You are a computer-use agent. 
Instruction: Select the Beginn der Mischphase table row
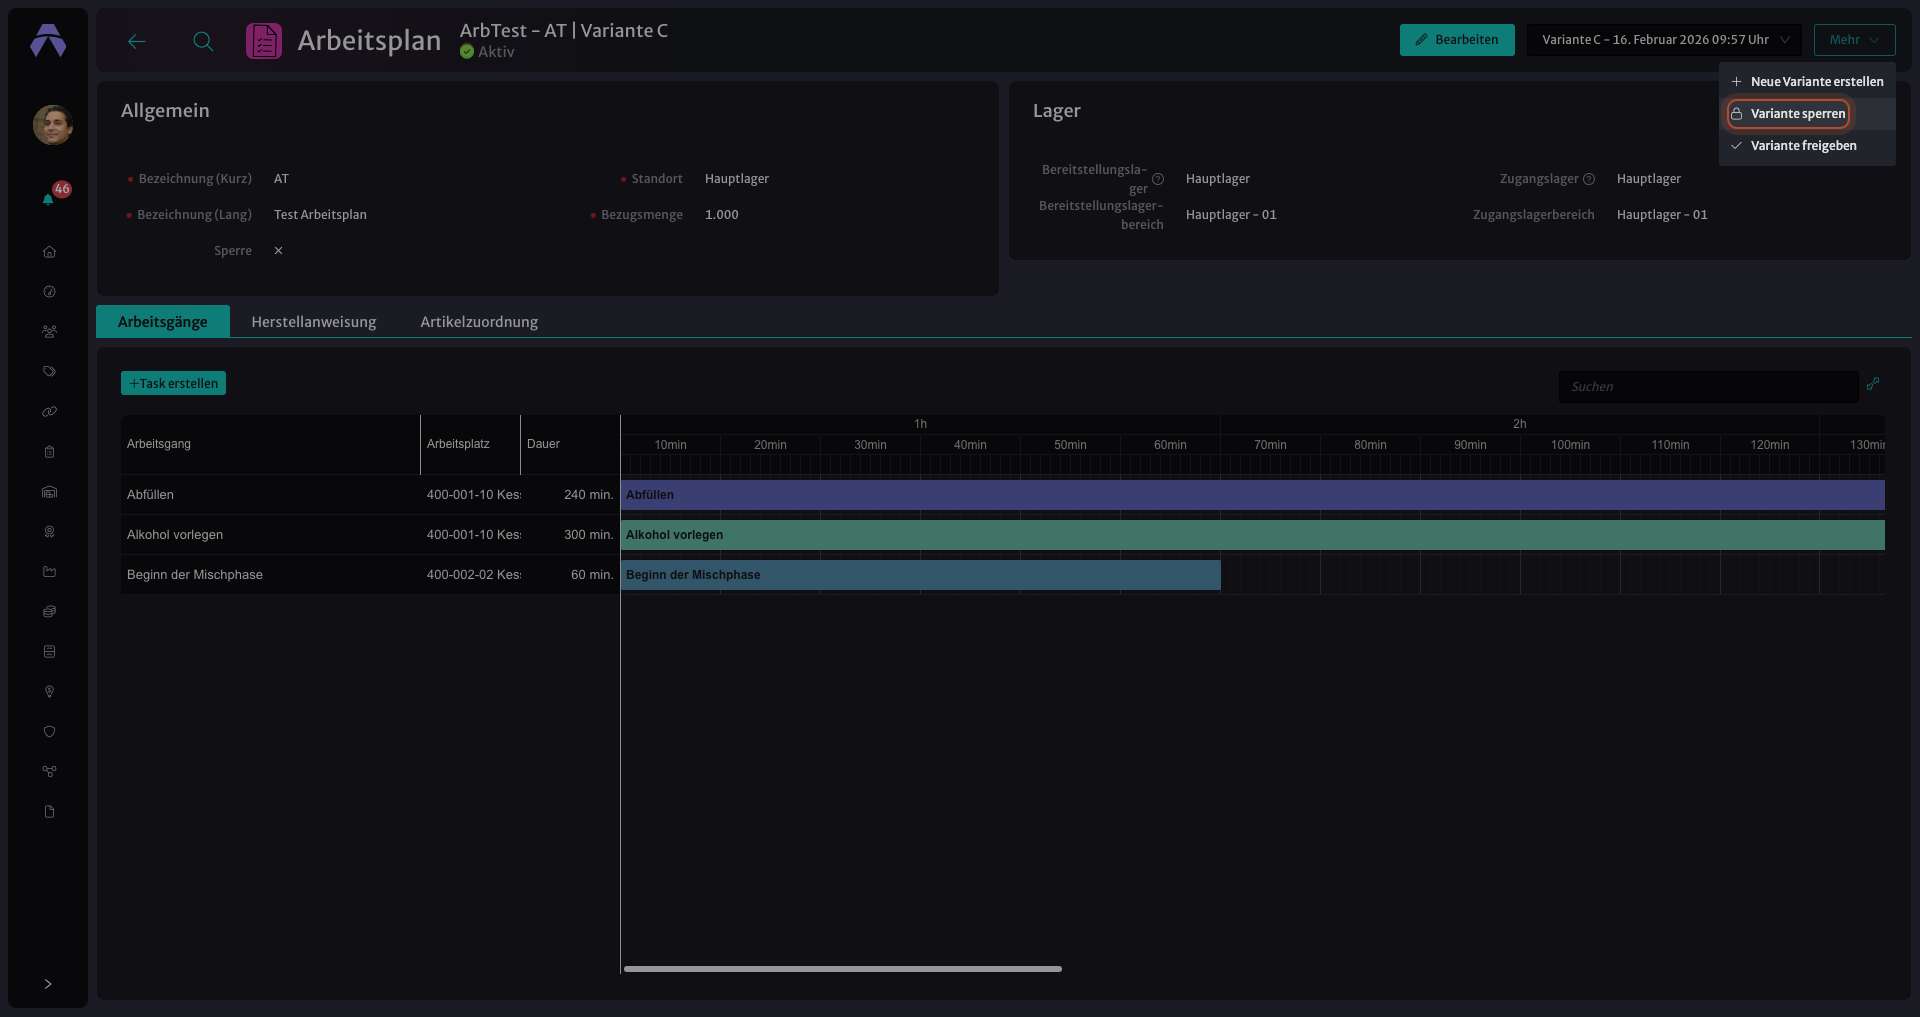[x=370, y=575]
